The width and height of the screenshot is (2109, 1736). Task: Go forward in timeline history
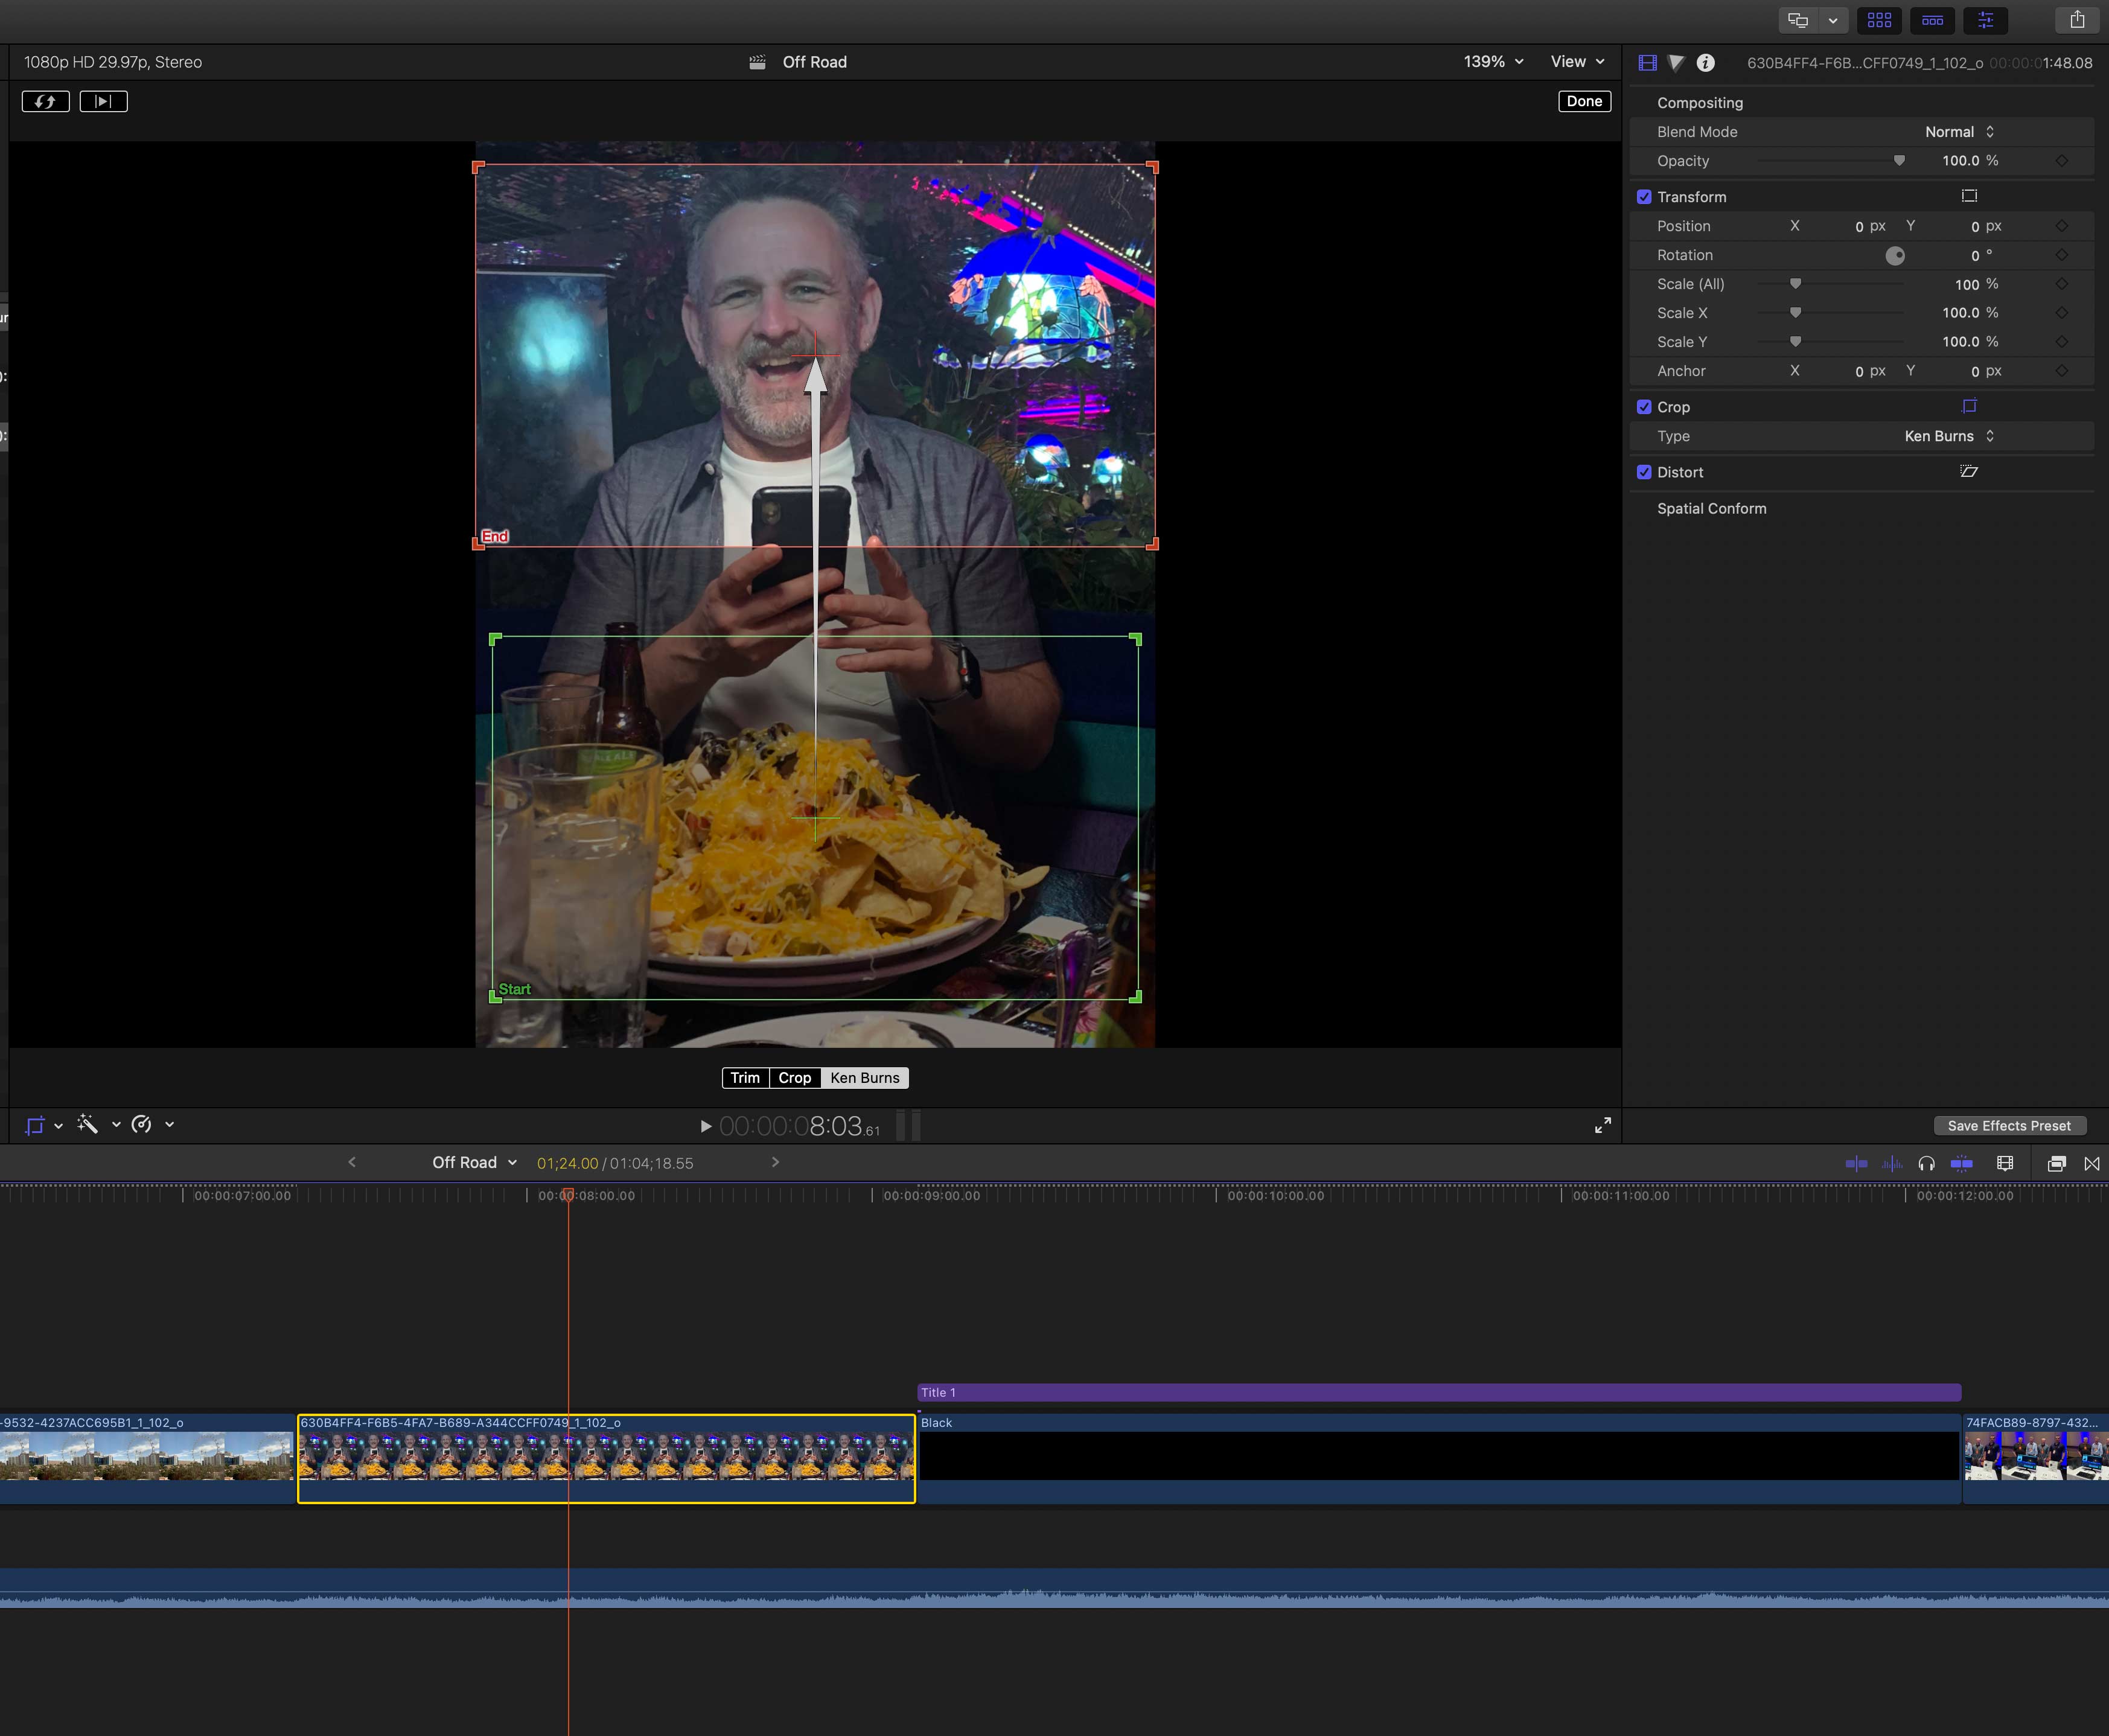(775, 1162)
